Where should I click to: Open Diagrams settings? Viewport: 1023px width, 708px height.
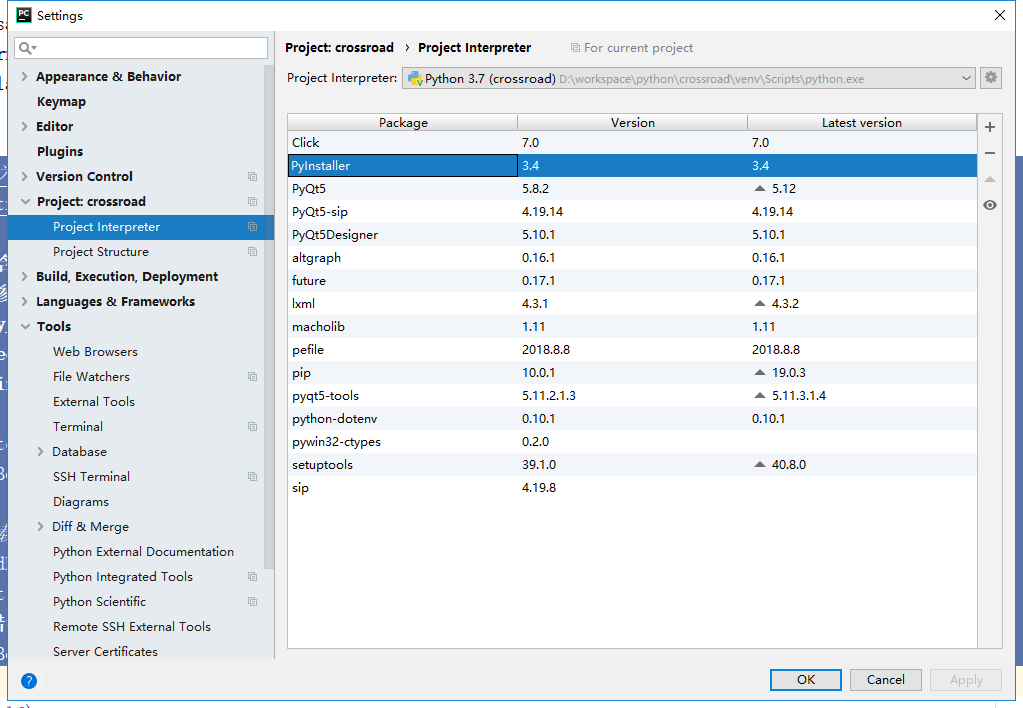coord(81,502)
